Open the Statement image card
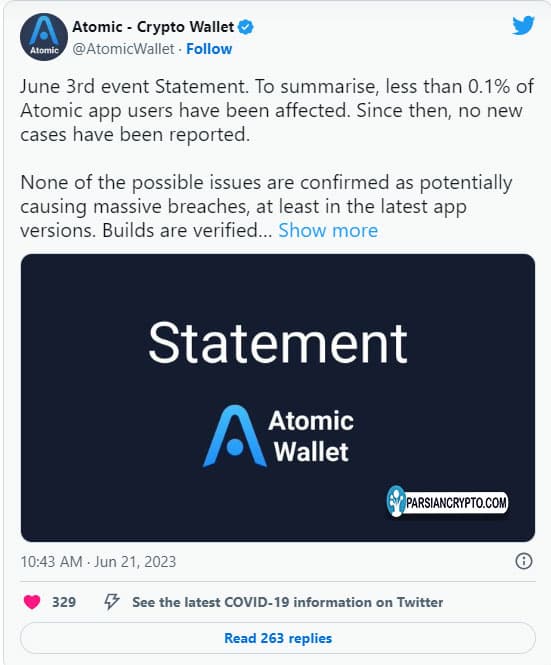551x665 pixels. pos(278,398)
